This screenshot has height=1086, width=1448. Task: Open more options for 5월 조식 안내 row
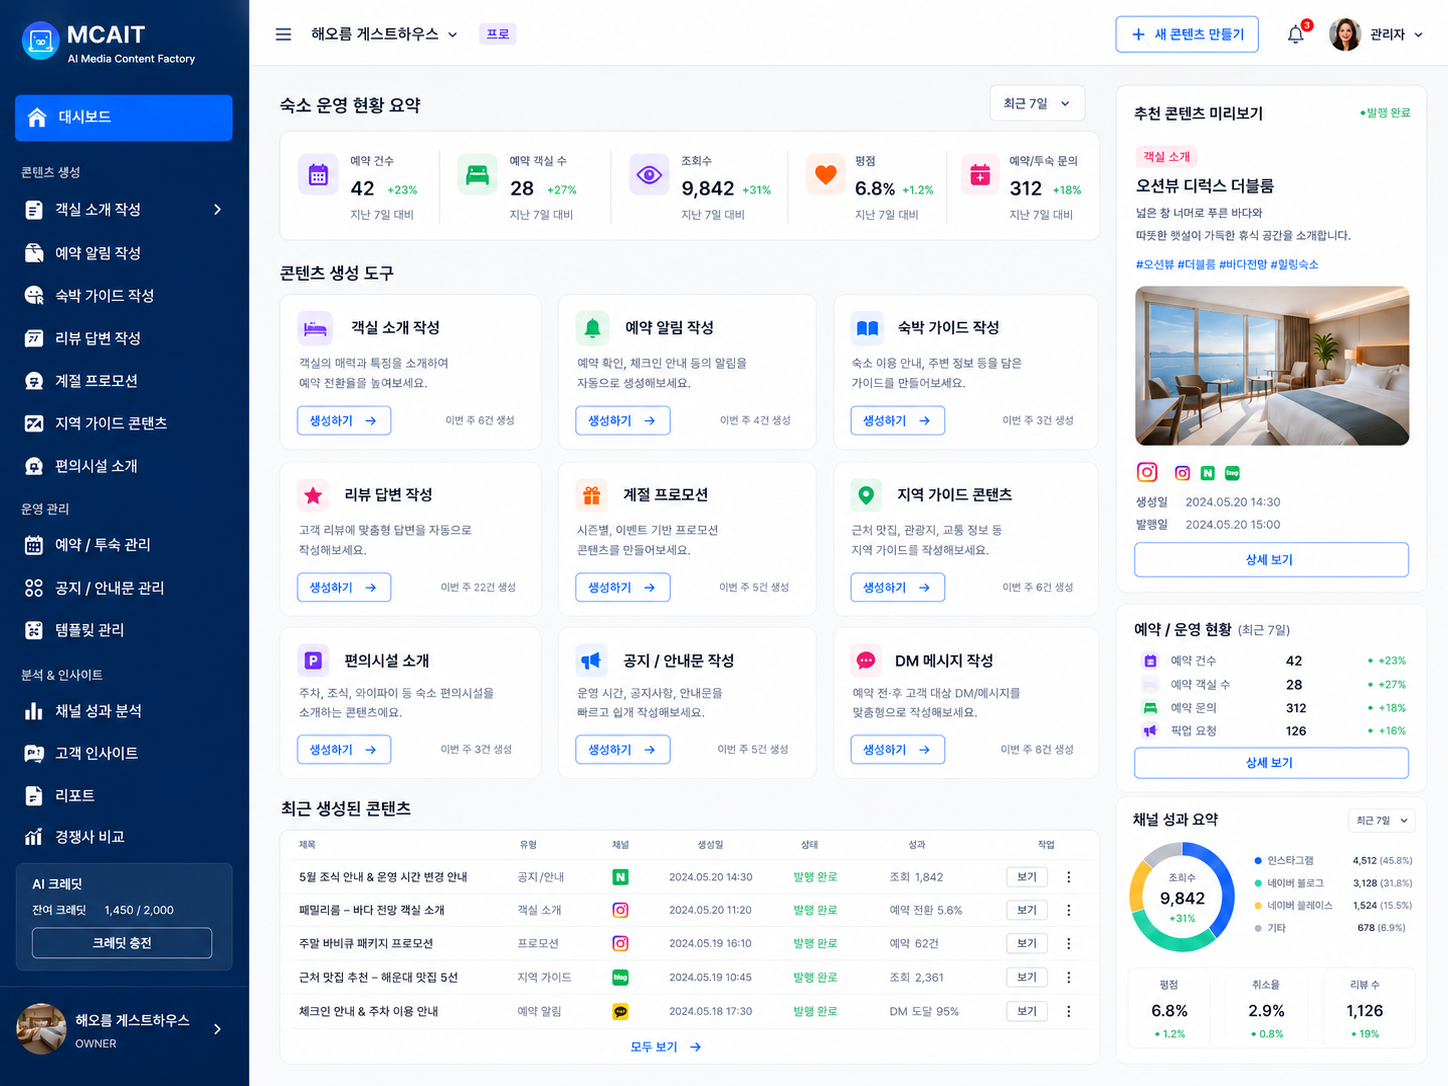[x=1068, y=877]
